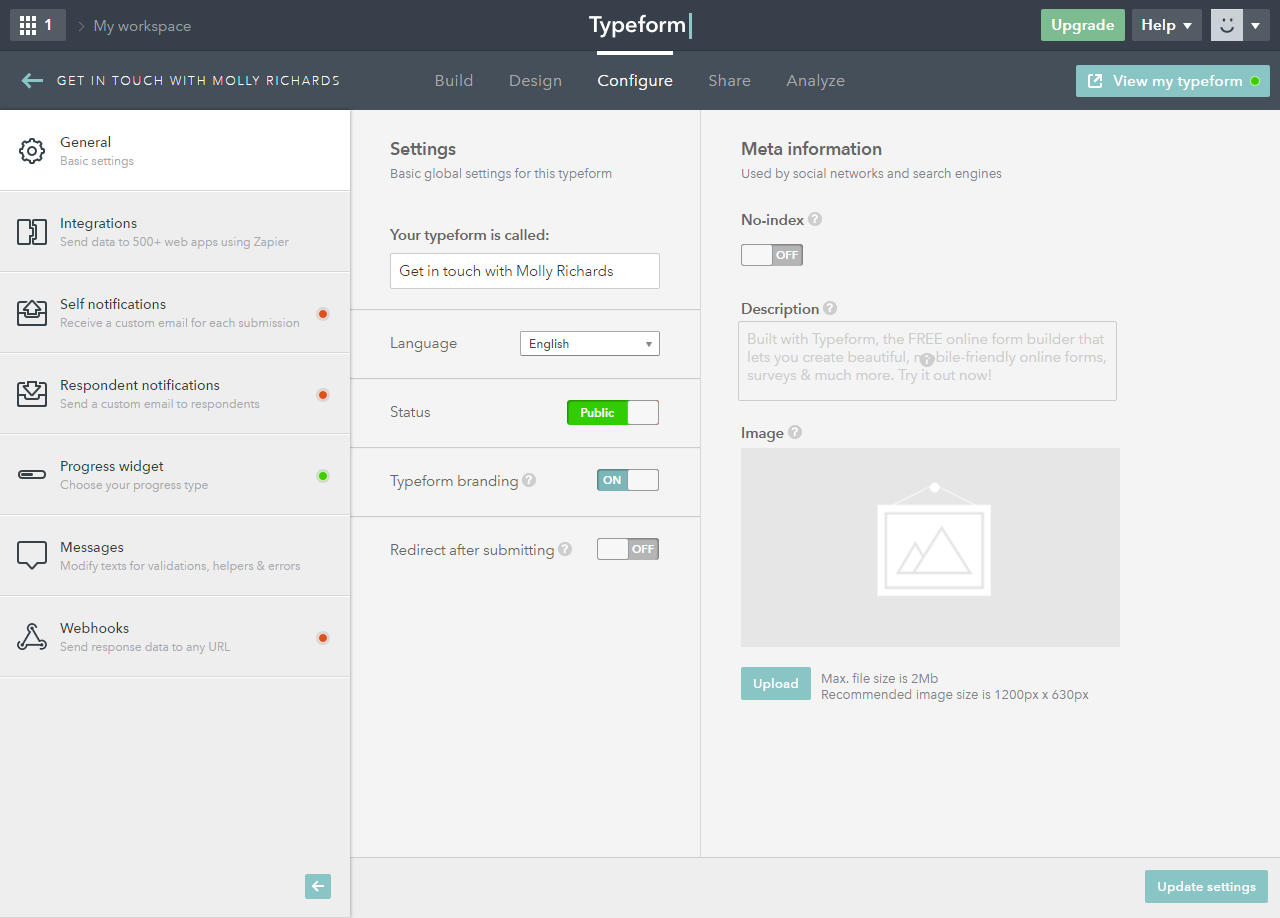Open help for Description question mark
Screen dimensions: 1280x918
[830, 308]
